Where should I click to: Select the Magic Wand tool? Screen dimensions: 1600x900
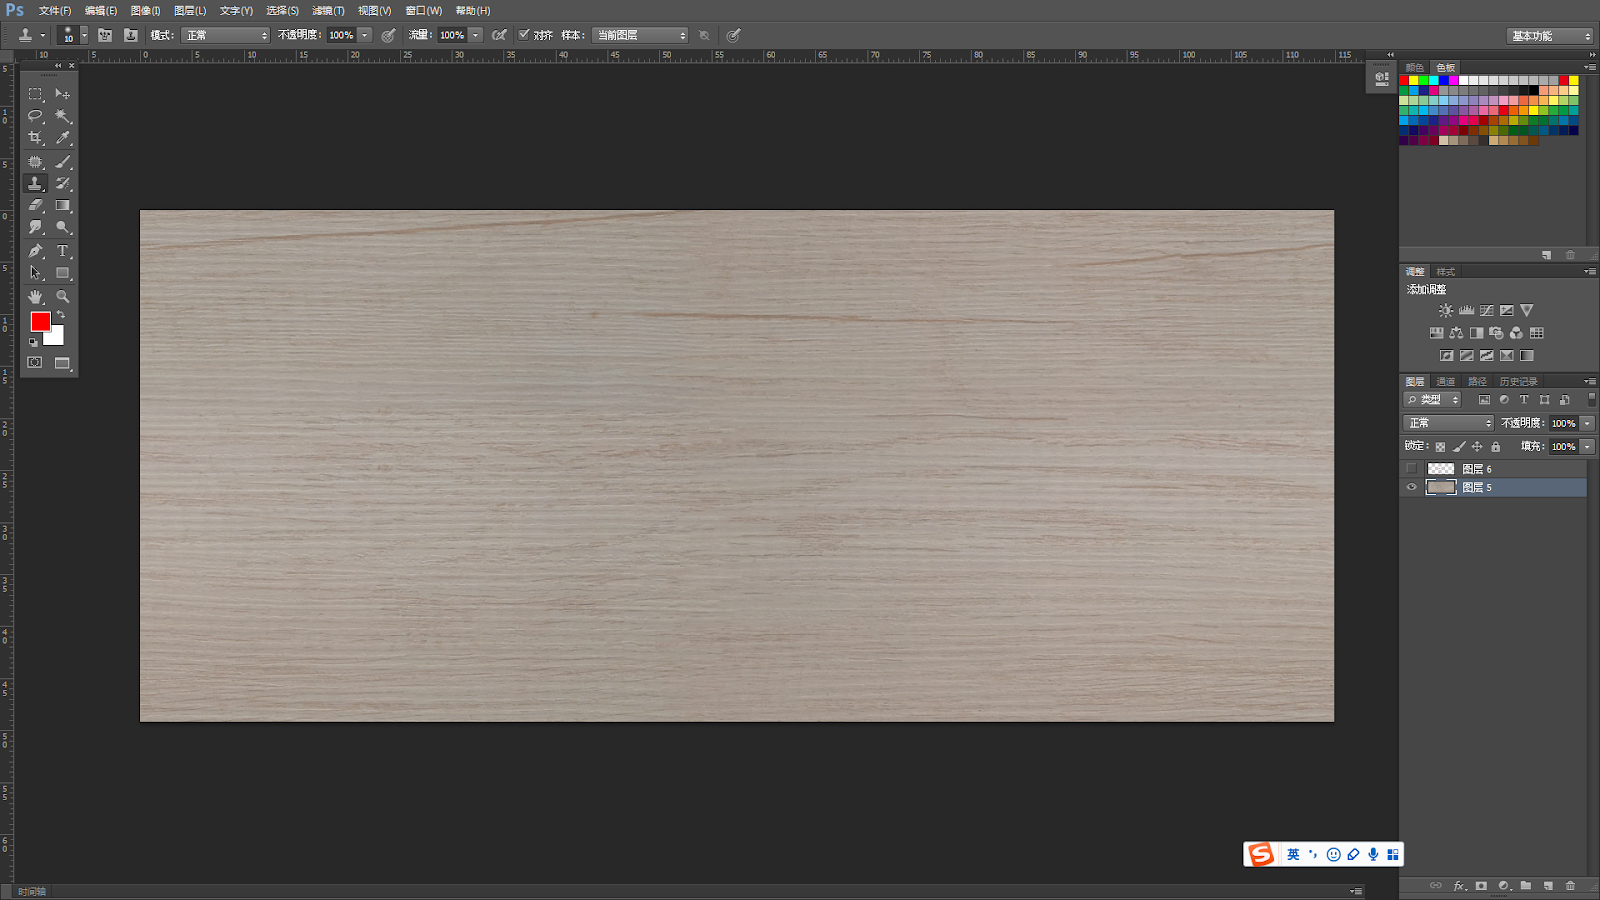pos(63,116)
